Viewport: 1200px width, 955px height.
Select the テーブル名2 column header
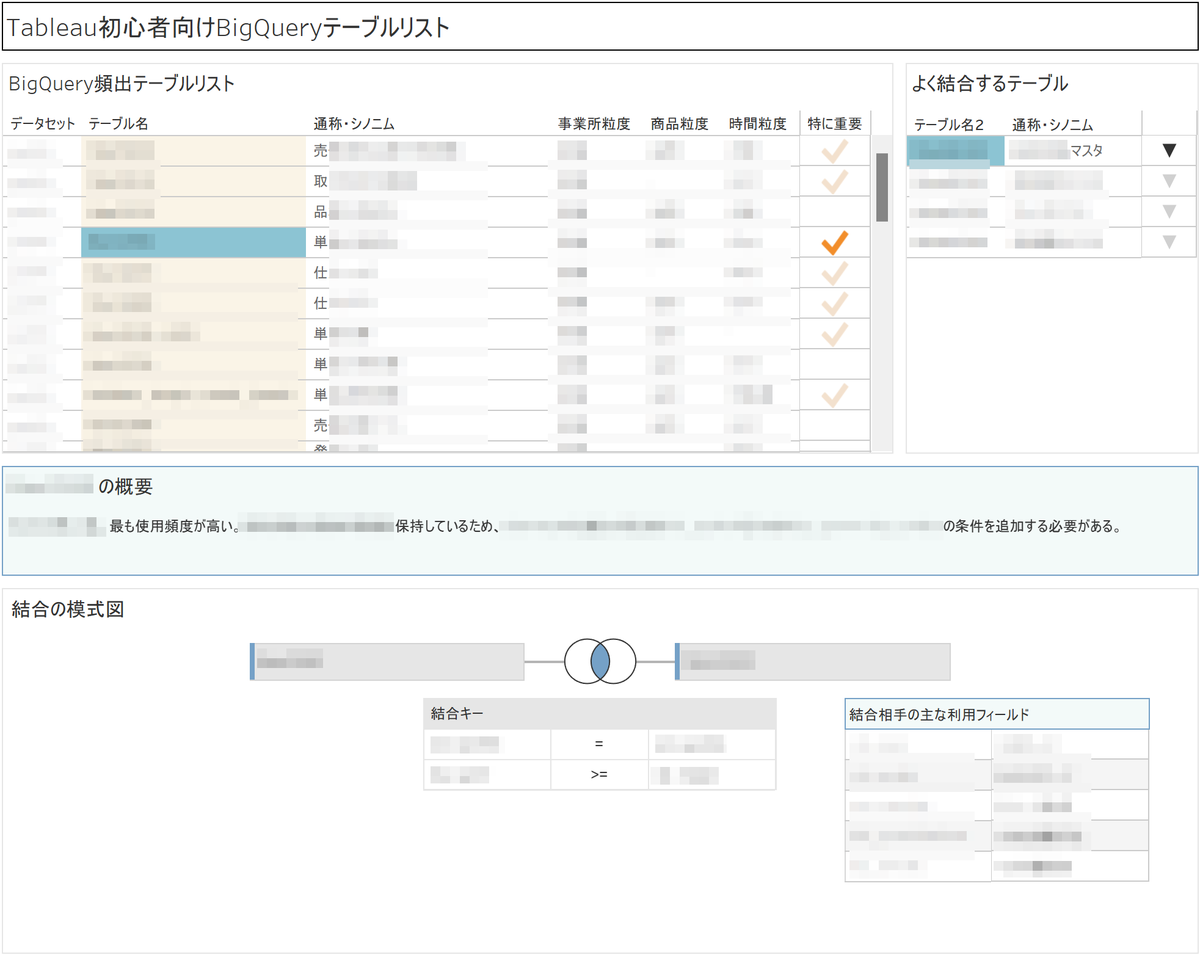tap(949, 125)
